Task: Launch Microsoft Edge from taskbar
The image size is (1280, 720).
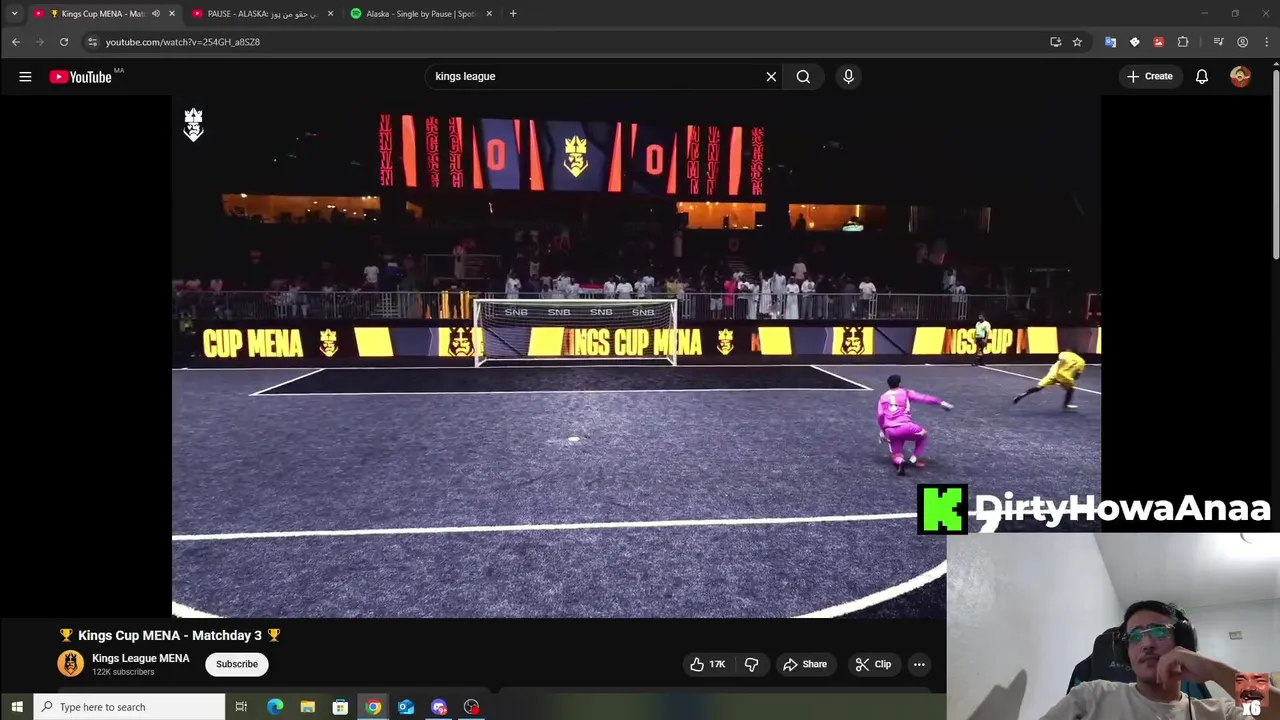Action: 274,707
